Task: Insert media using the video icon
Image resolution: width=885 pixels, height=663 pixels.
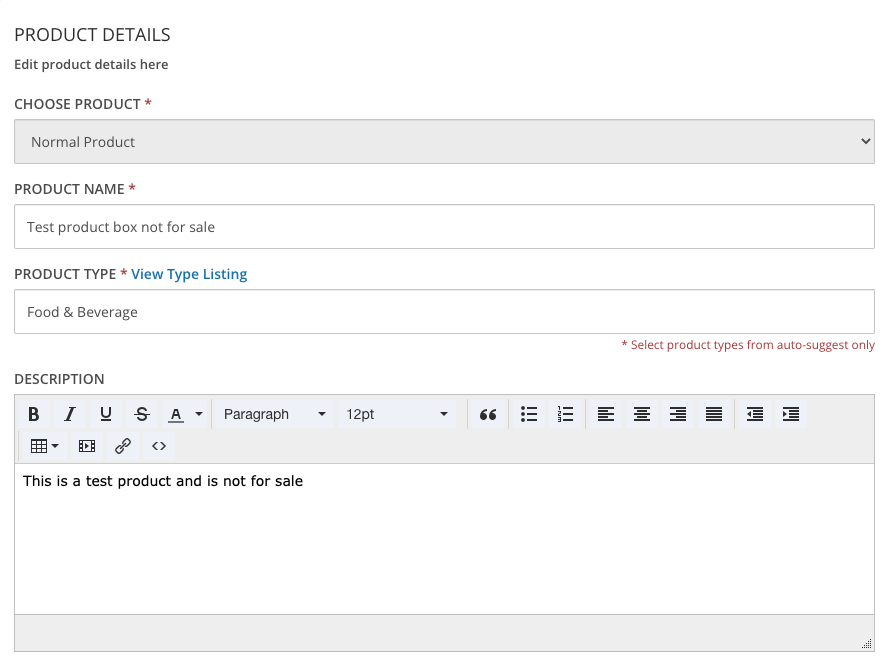Action: point(87,446)
